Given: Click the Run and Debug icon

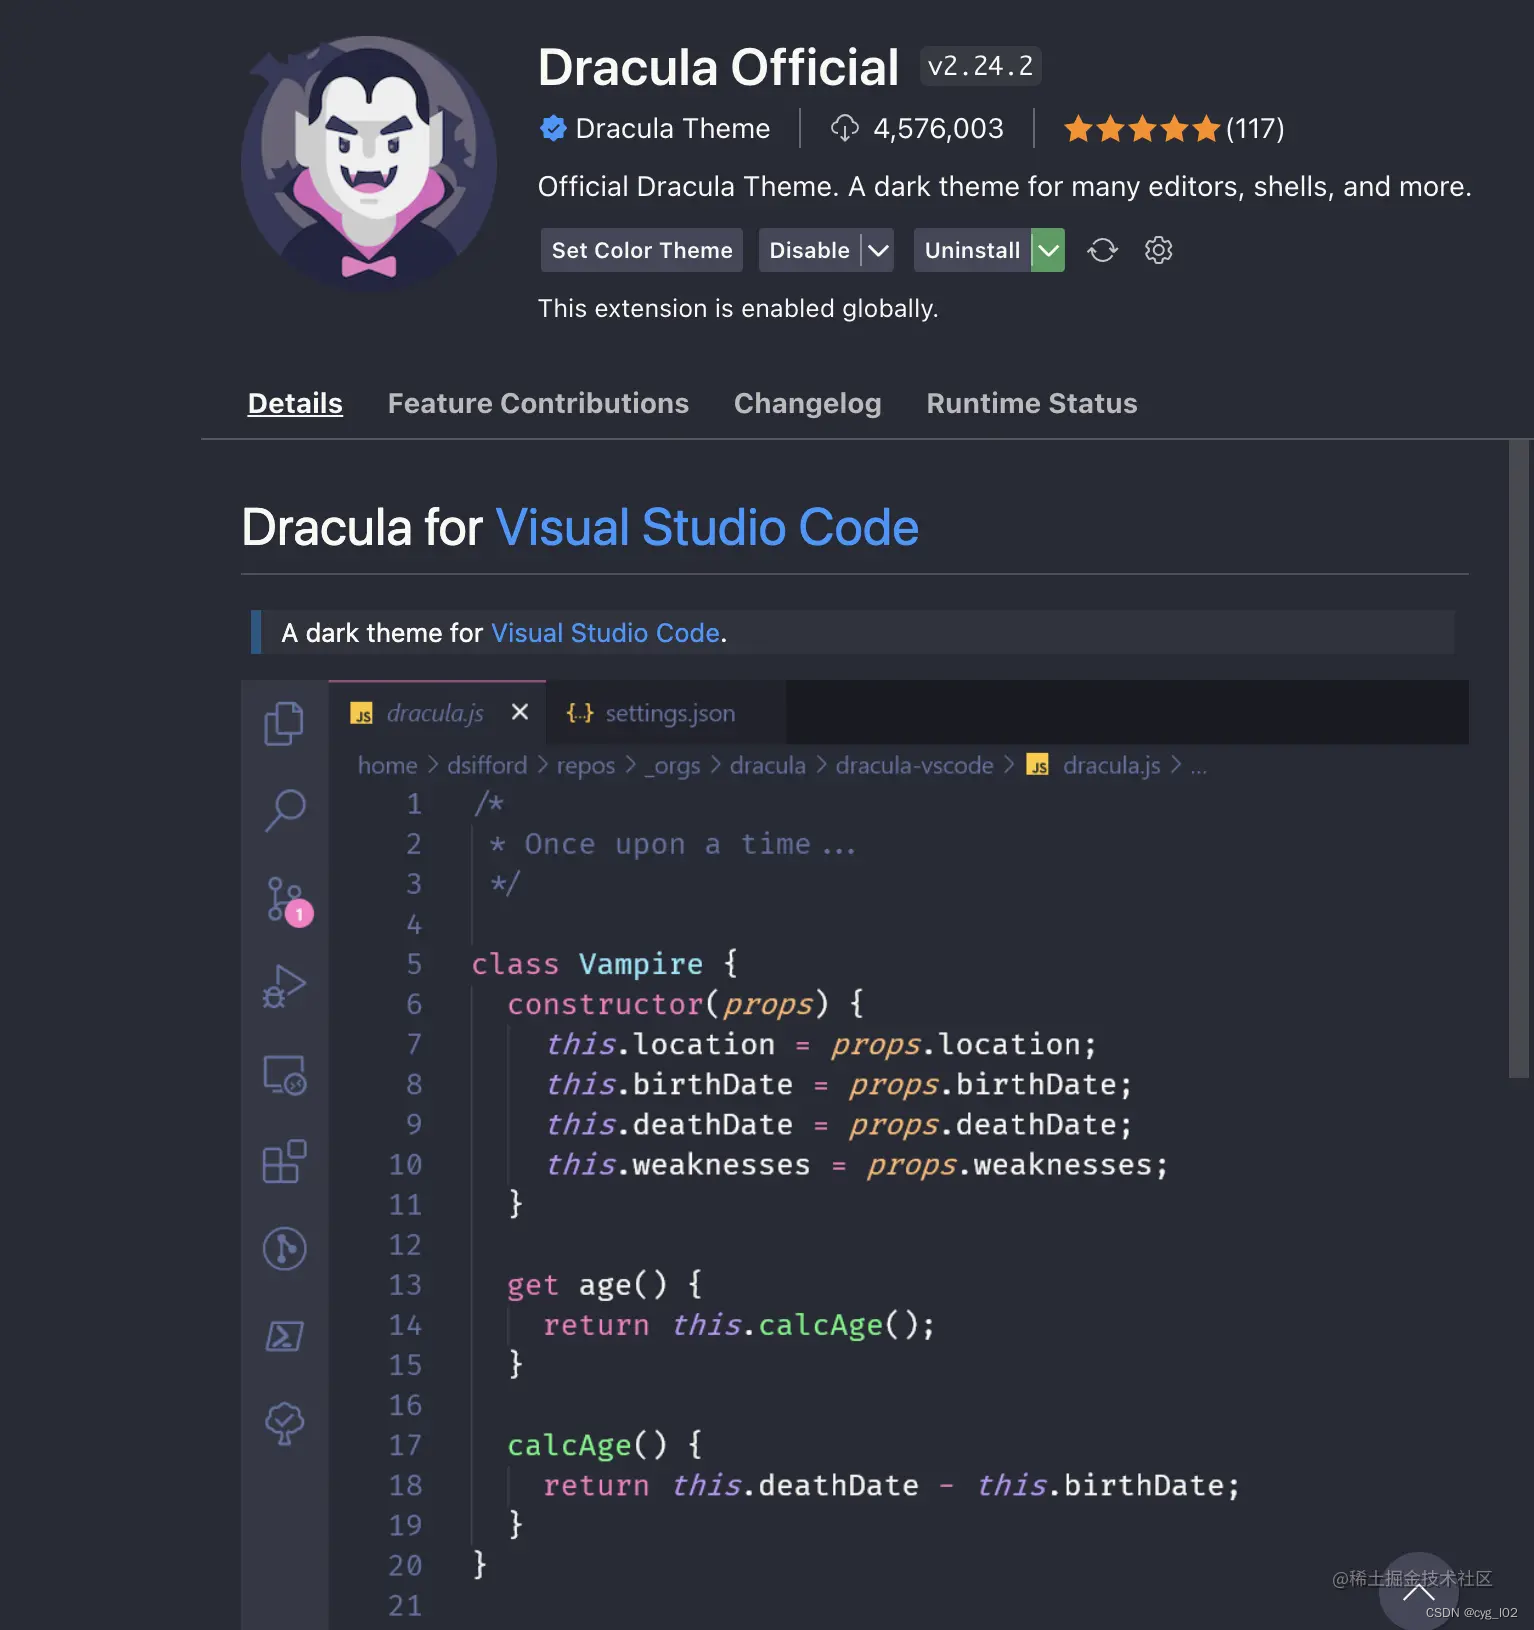Looking at the screenshot, I should click(x=284, y=986).
